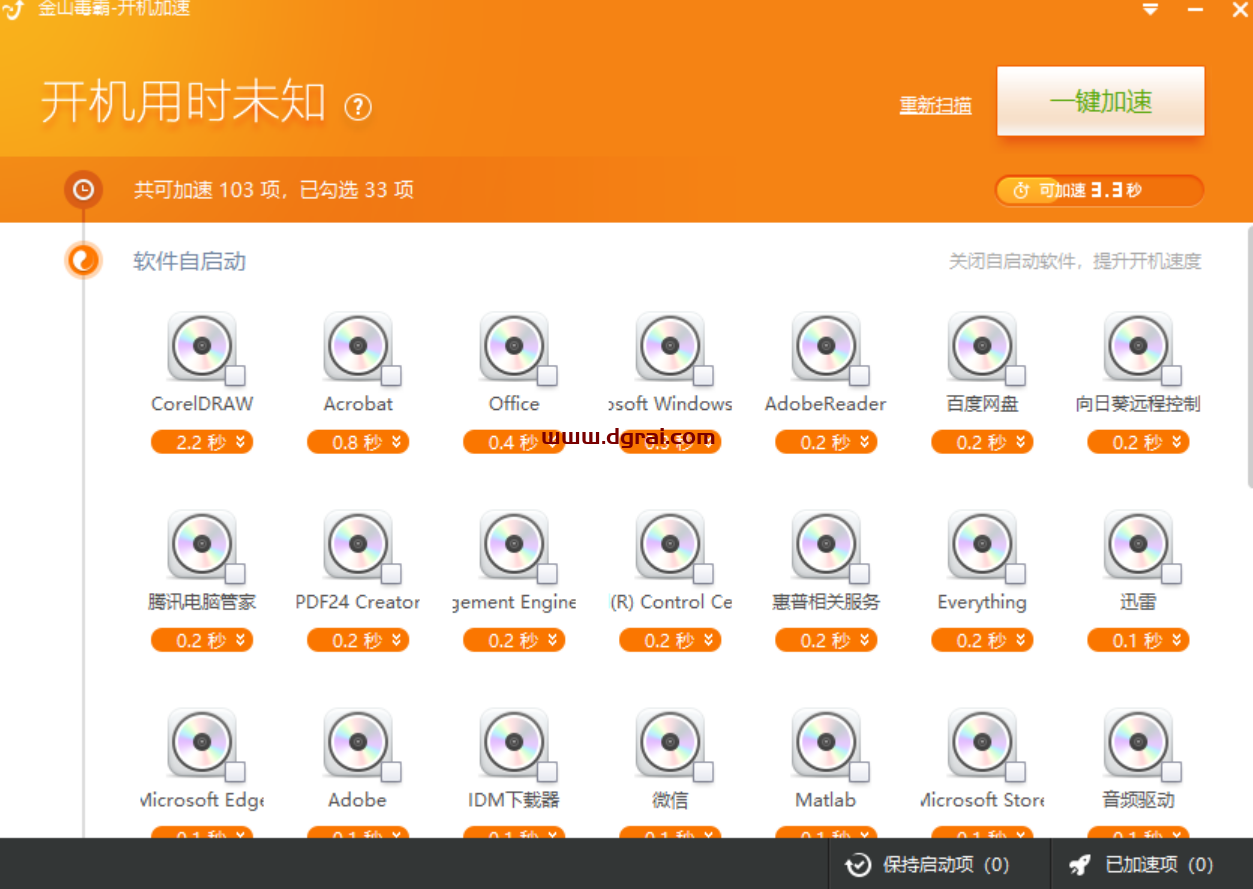Click the 微信 startup icon
Viewport: 1253px width, 889px height.
click(x=670, y=743)
